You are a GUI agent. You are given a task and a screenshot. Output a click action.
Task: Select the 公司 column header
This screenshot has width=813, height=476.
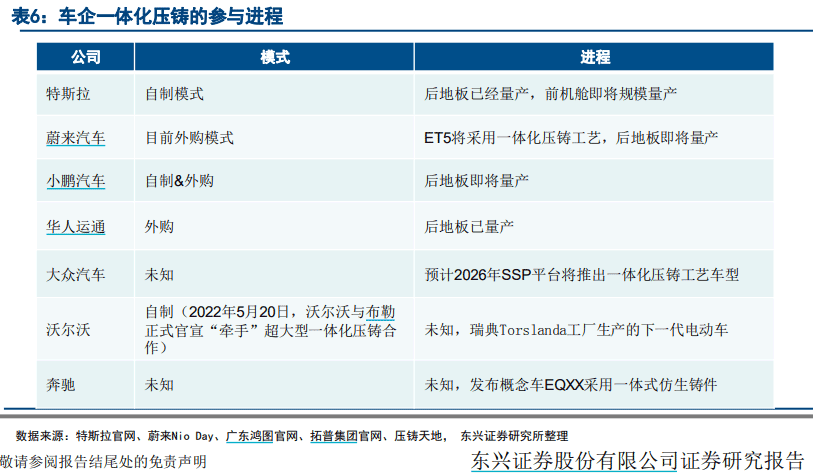click(x=86, y=57)
